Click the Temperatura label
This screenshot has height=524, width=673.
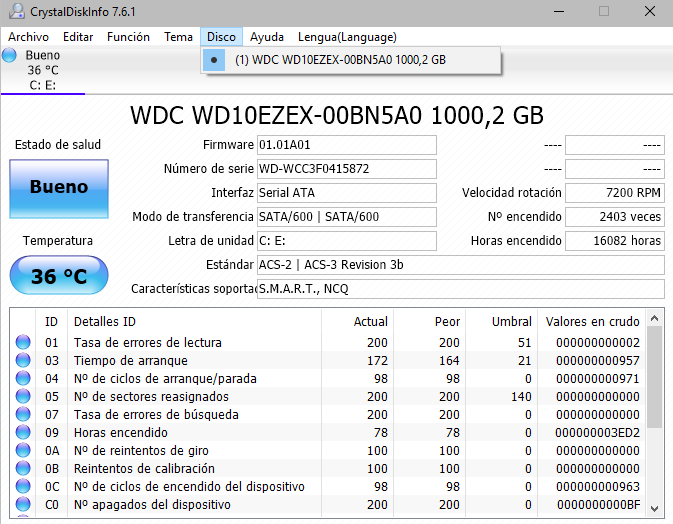pyautogui.click(x=58, y=241)
